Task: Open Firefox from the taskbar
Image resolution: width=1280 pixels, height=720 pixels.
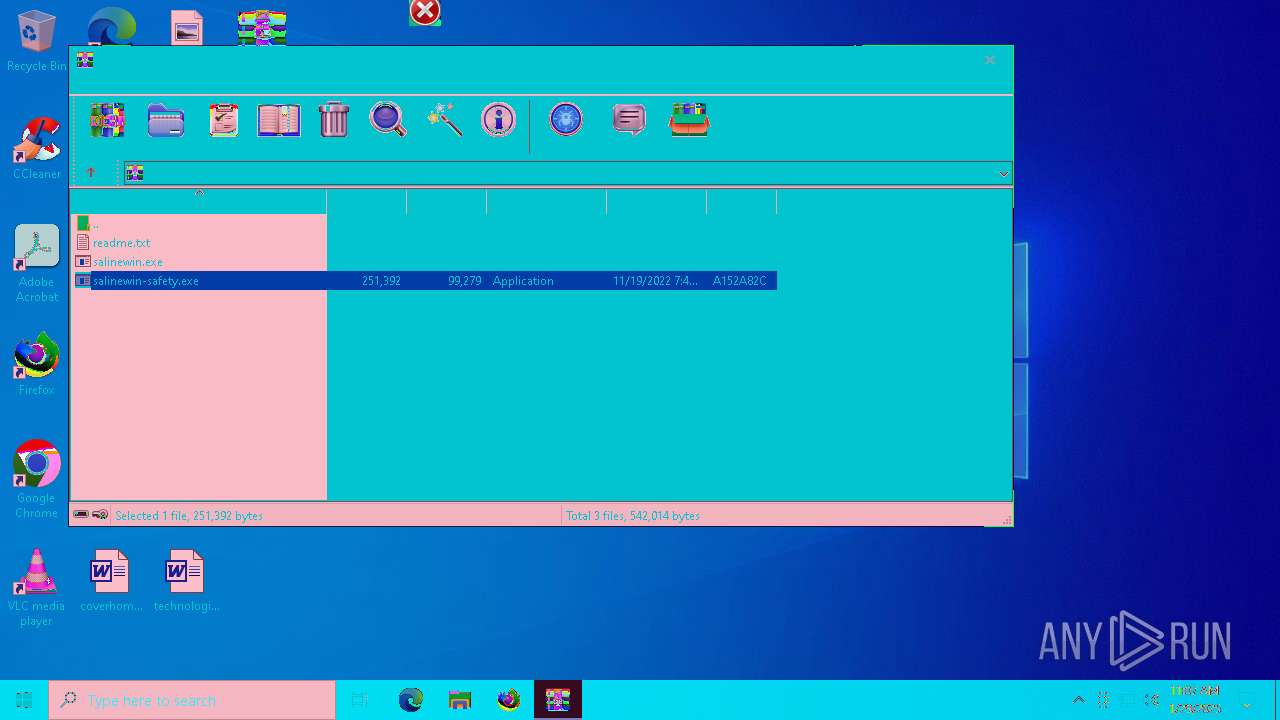Action: (509, 700)
